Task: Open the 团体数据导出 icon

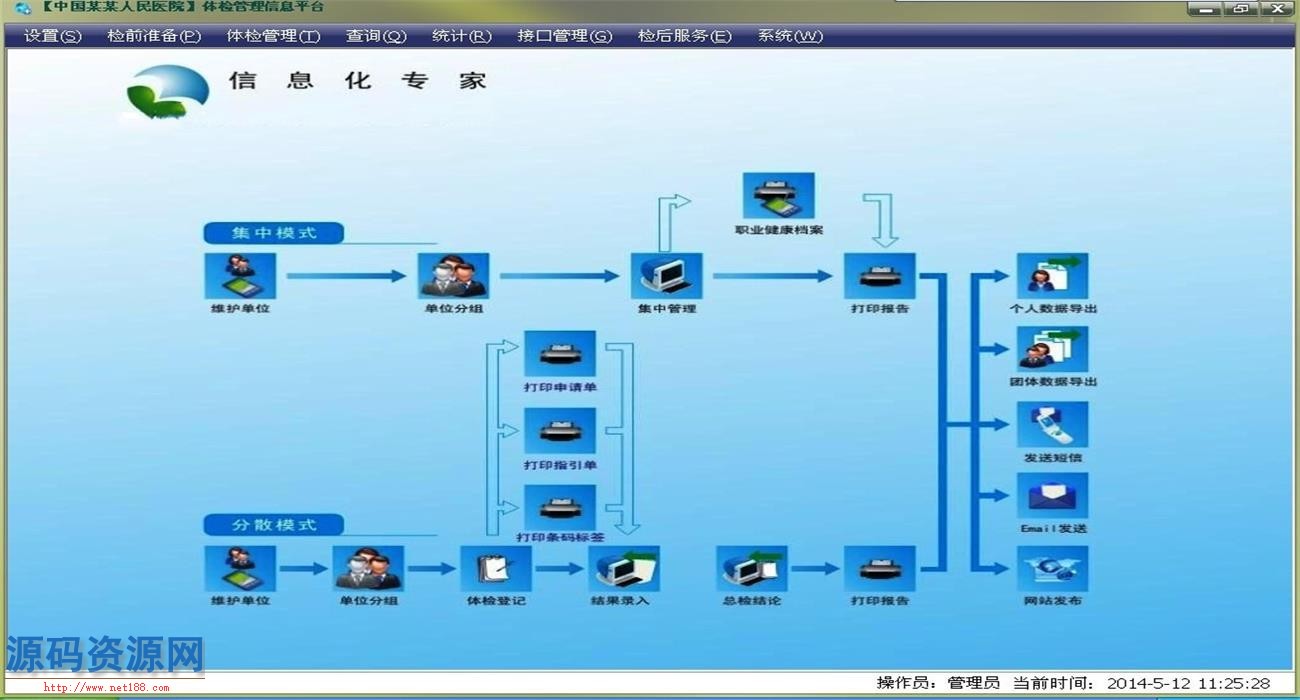Action: tap(1052, 349)
